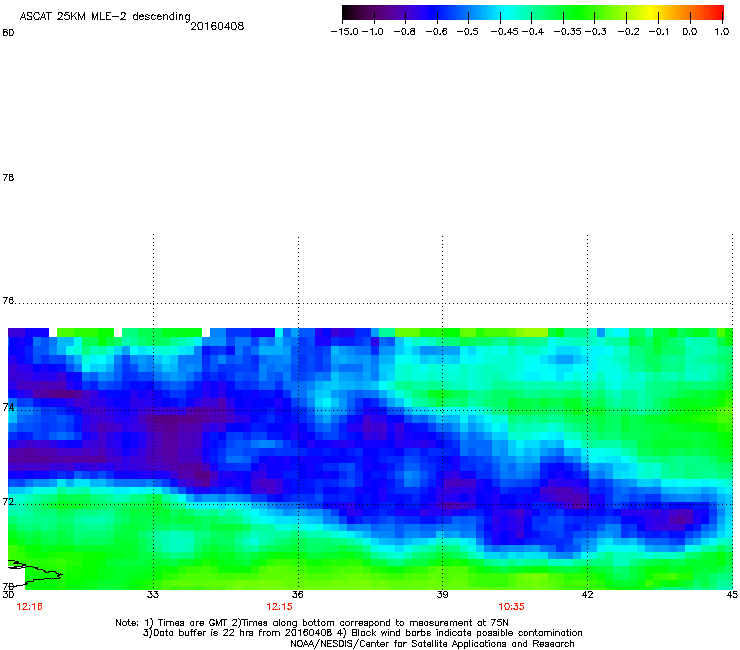Click the red time stamp 10:35
This screenshot has width=740, height=650.
click(512, 607)
